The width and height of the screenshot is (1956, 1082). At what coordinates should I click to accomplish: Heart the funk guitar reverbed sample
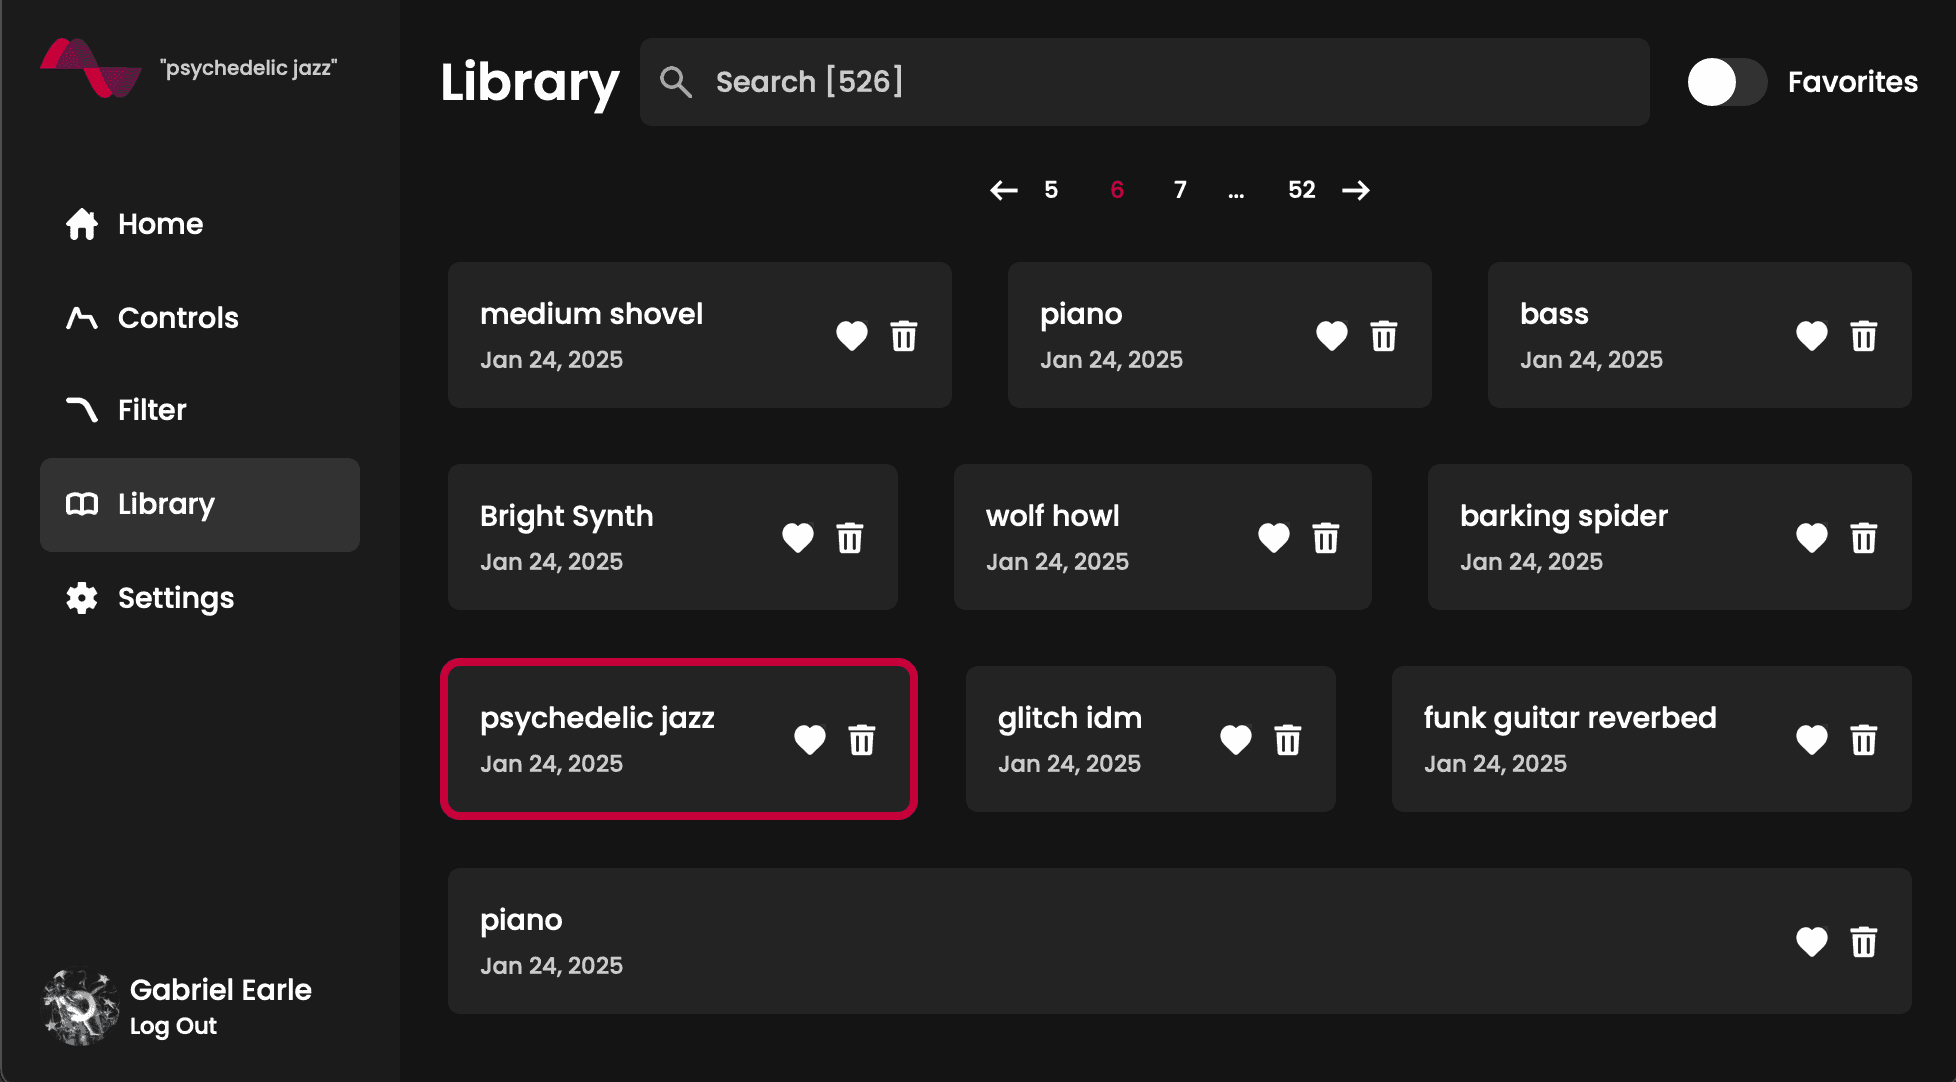[x=1811, y=740]
